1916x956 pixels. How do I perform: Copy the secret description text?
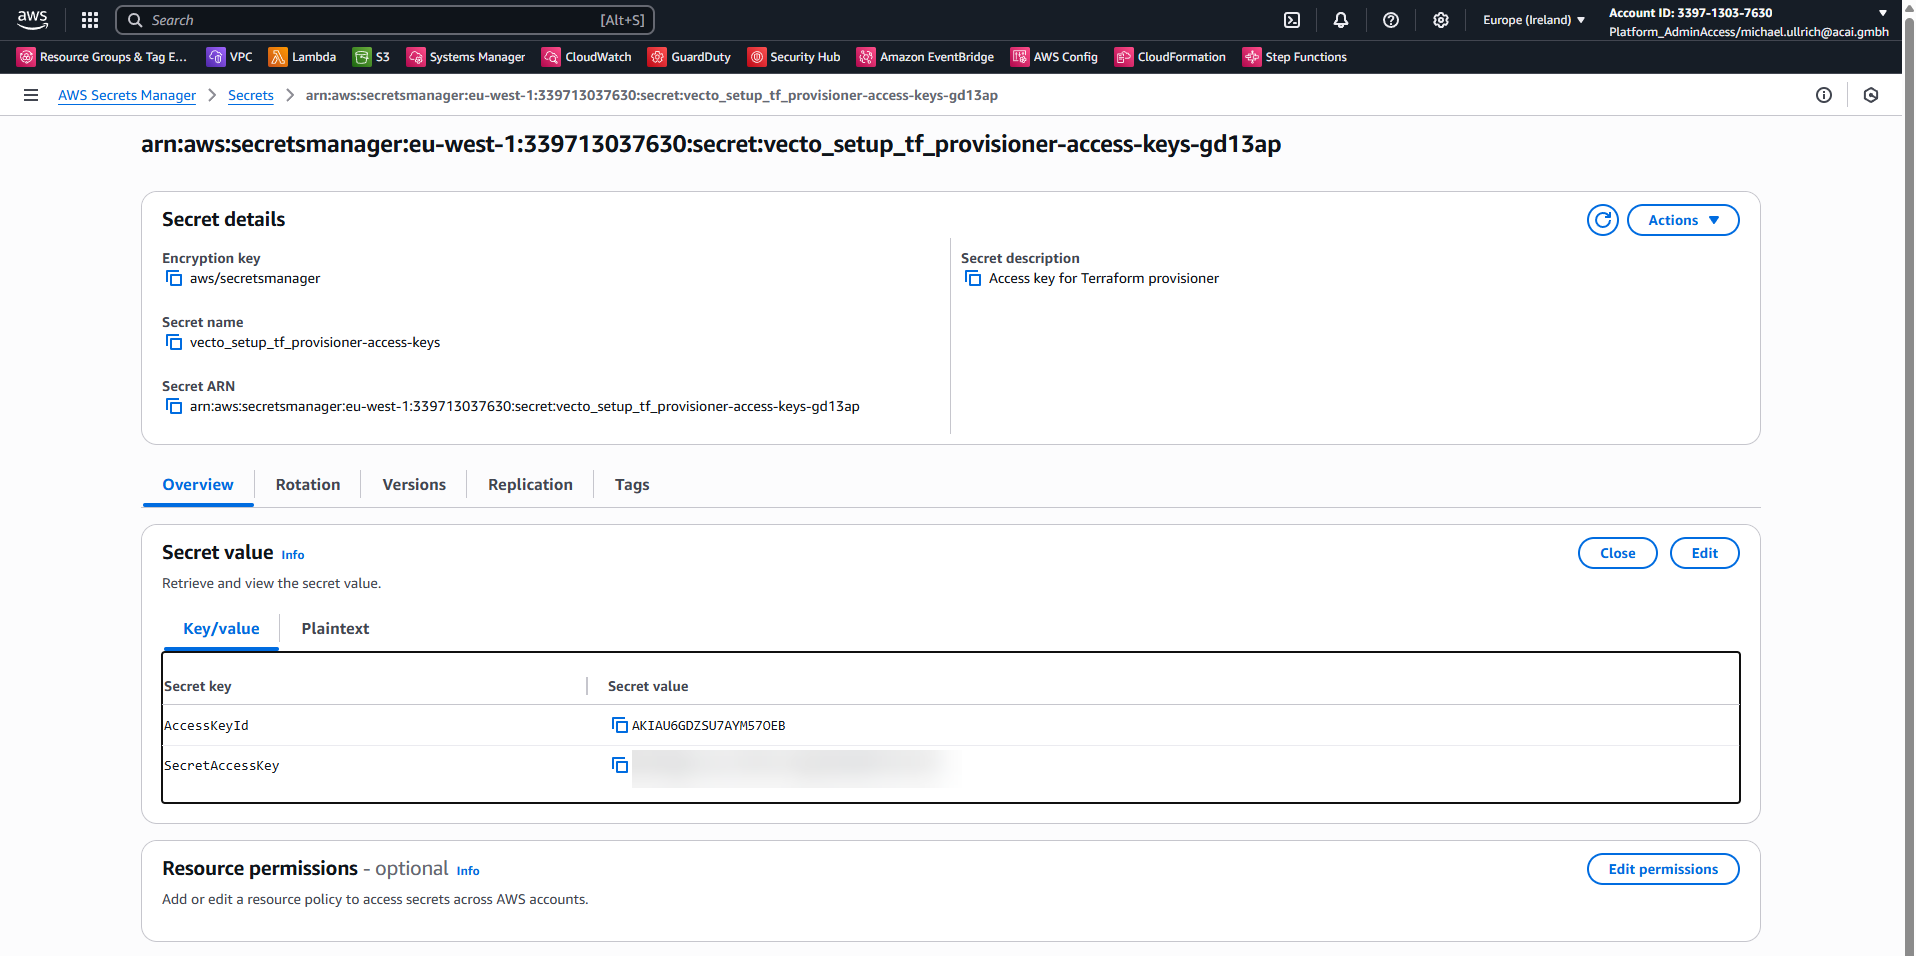[973, 278]
